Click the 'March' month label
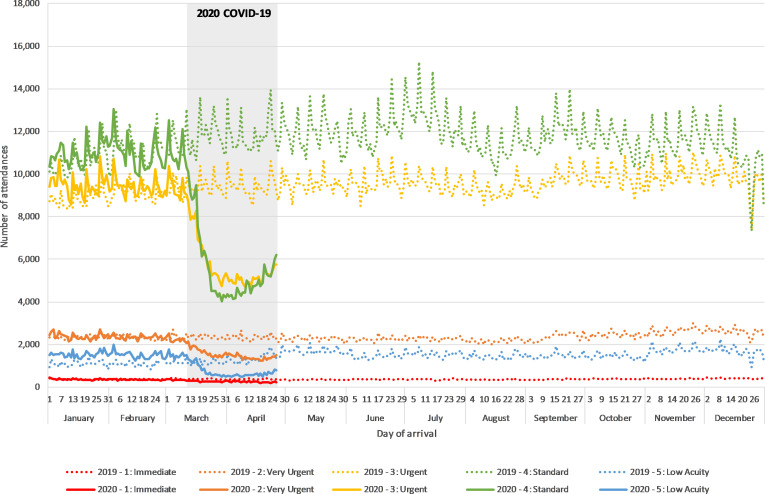Screen dimensions: 765x494 point(196,418)
